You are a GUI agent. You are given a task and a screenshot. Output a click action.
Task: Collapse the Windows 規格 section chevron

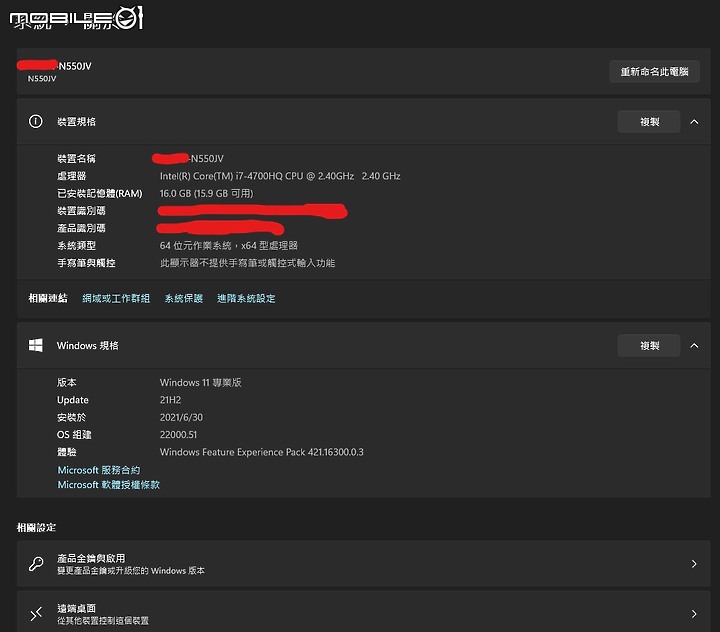tap(694, 345)
